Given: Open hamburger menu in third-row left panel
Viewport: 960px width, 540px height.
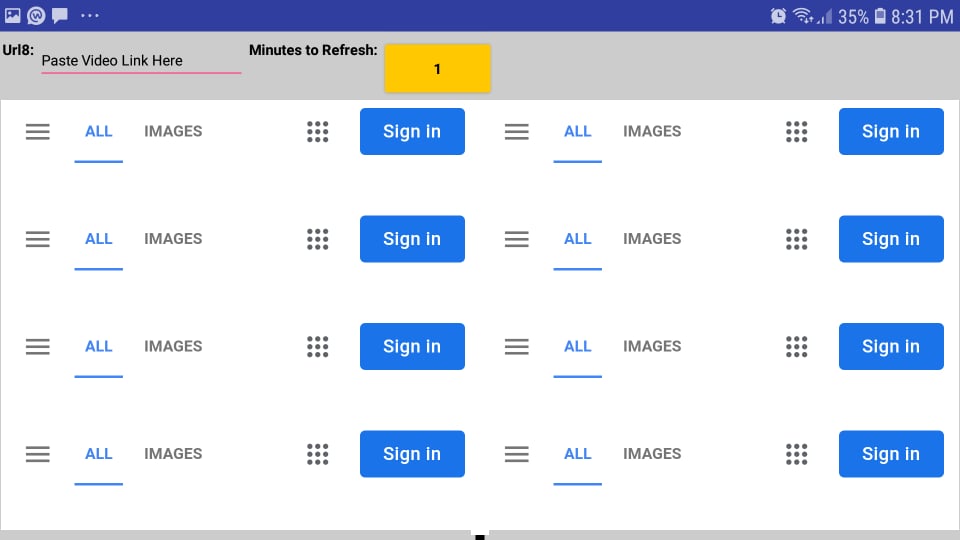Looking at the screenshot, I should [x=37, y=347].
